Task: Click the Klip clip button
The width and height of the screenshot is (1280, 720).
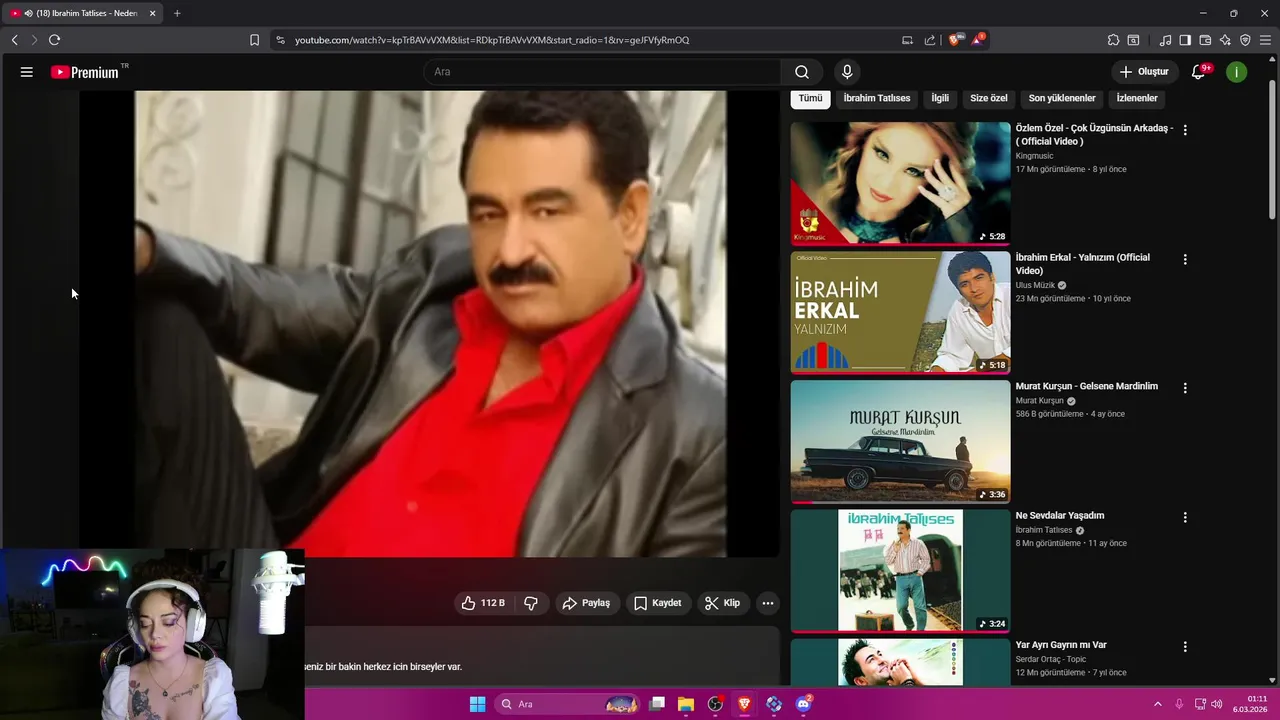Action: 722,603
